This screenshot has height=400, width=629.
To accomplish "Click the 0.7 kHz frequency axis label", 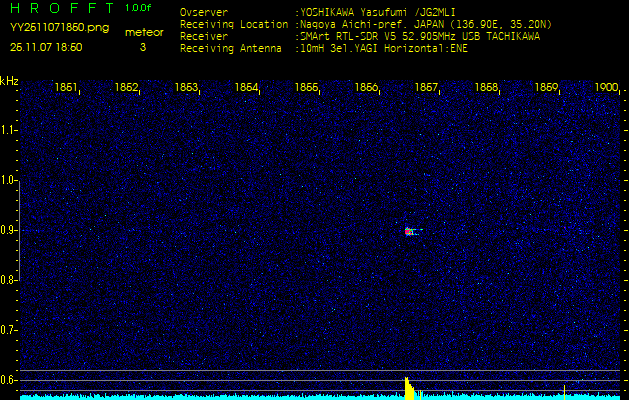I will (9, 330).
